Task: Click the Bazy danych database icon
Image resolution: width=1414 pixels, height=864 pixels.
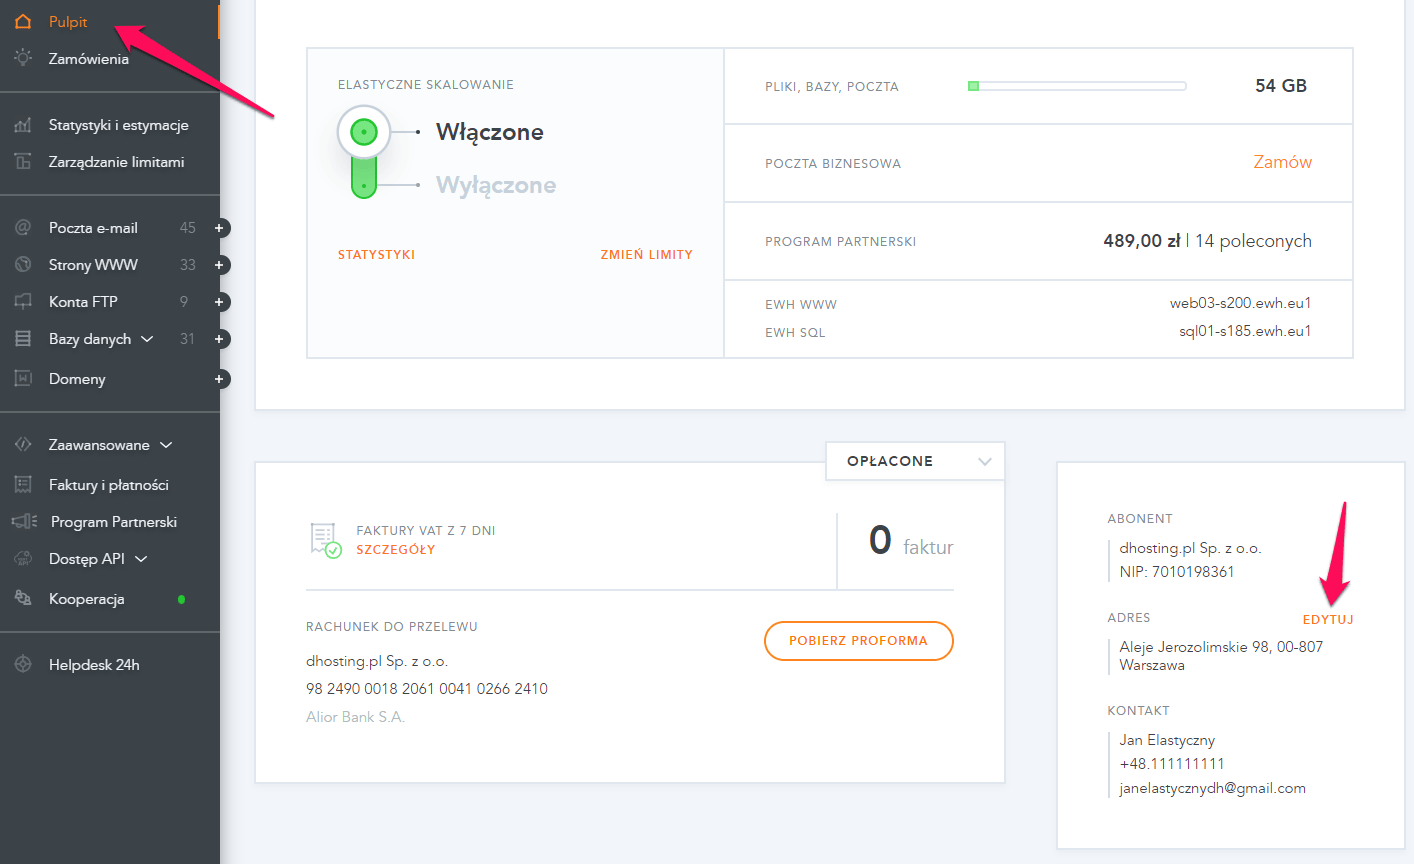Action: pyautogui.click(x=23, y=339)
